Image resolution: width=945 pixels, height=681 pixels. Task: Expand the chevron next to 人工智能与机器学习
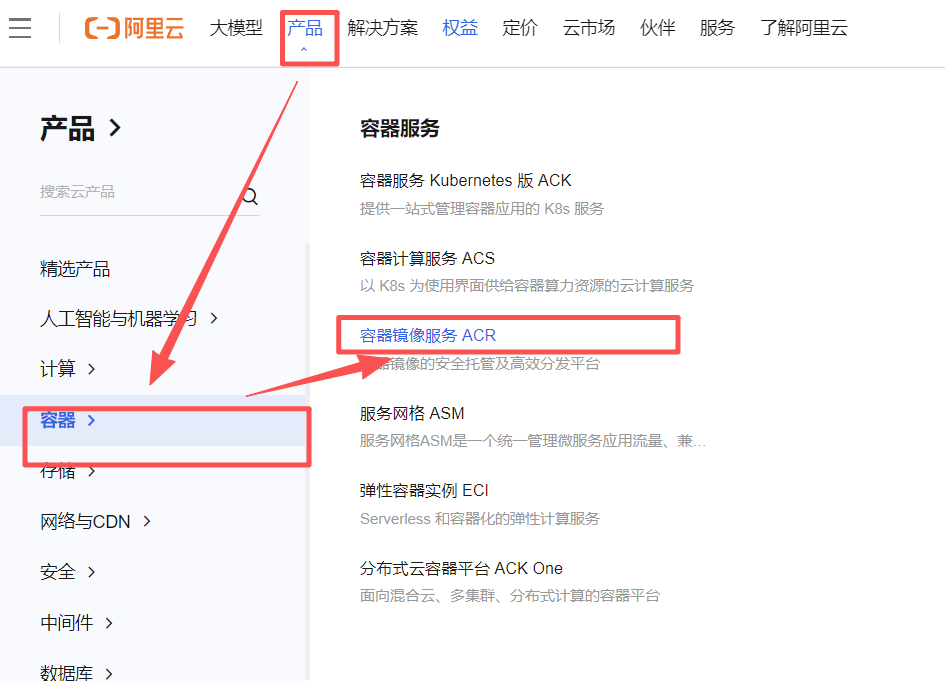pos(214,318)
